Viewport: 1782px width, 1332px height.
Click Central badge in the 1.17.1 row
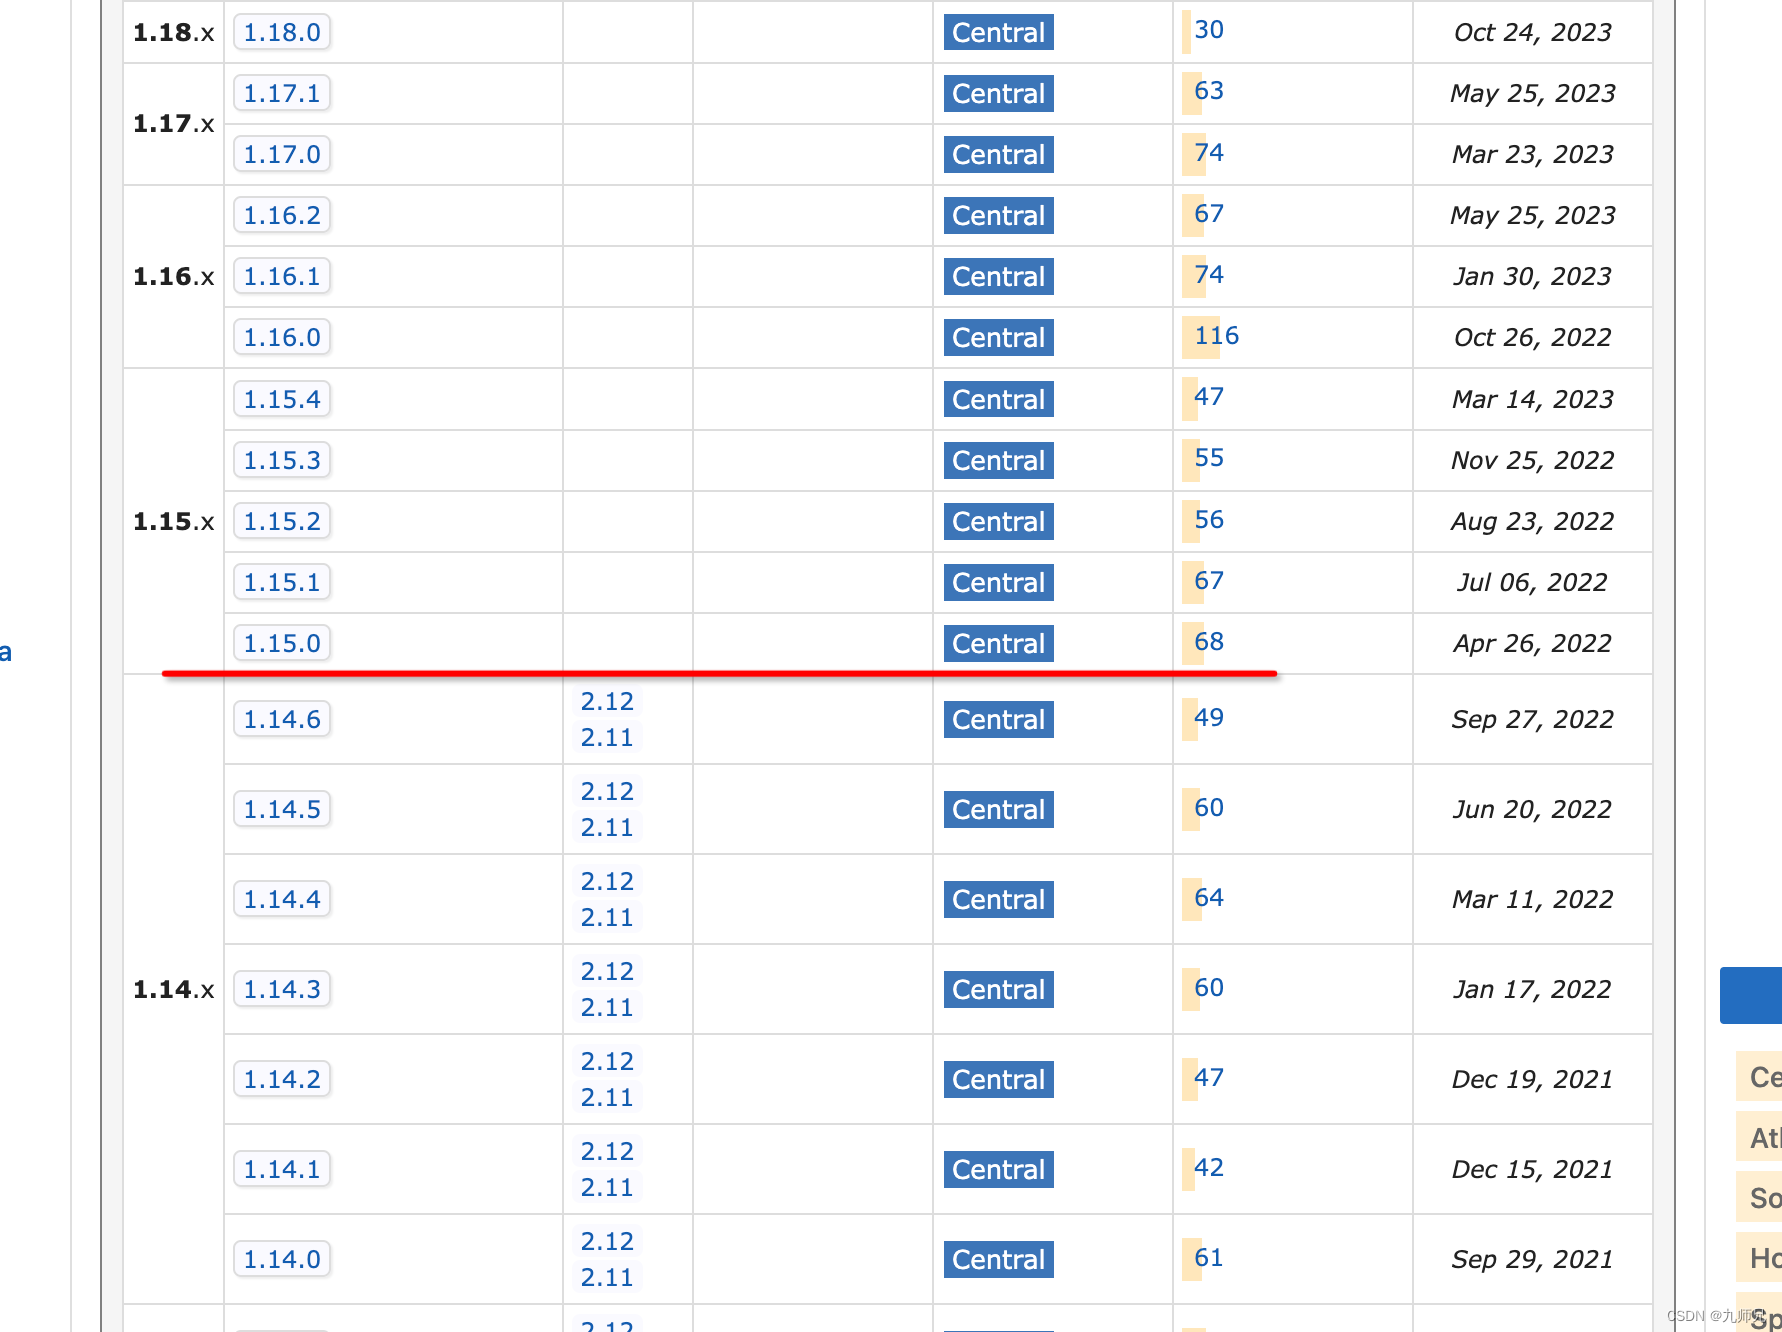click(998, 93)
